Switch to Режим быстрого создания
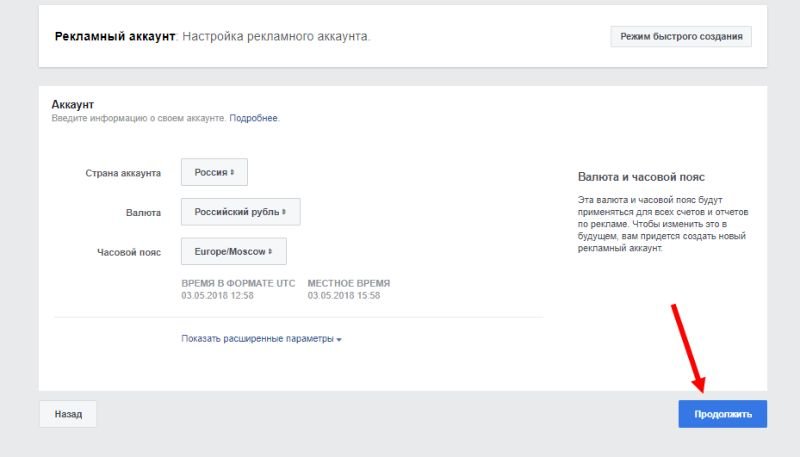The width and height of the screenshot is (800, 457). pos(681,37)
